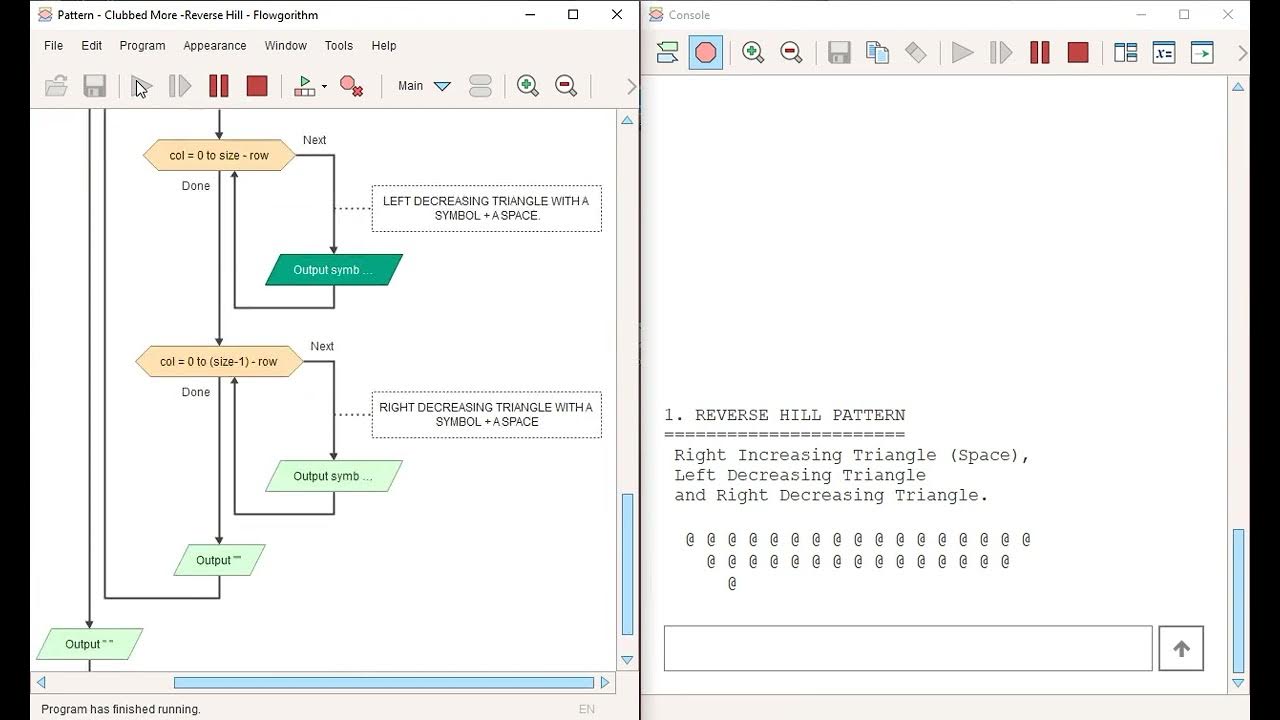This screenshot has height=720, width=1280.
Task: Click the flowchart horizontal scrollbar thumb
Action: pos(384,683)
